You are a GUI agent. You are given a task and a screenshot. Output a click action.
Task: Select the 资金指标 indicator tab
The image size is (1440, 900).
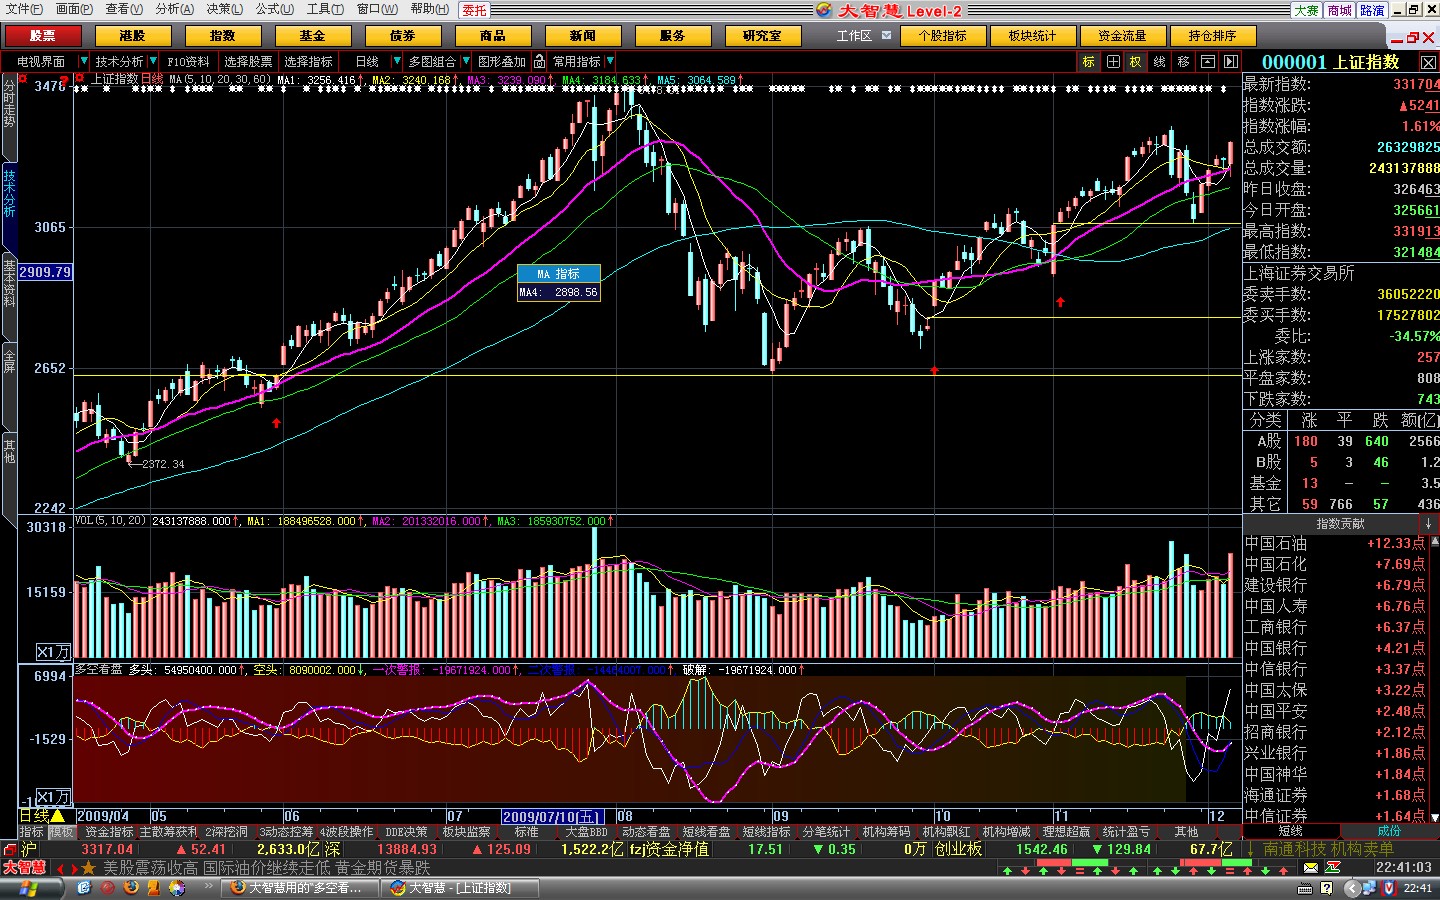click(109, 832)
